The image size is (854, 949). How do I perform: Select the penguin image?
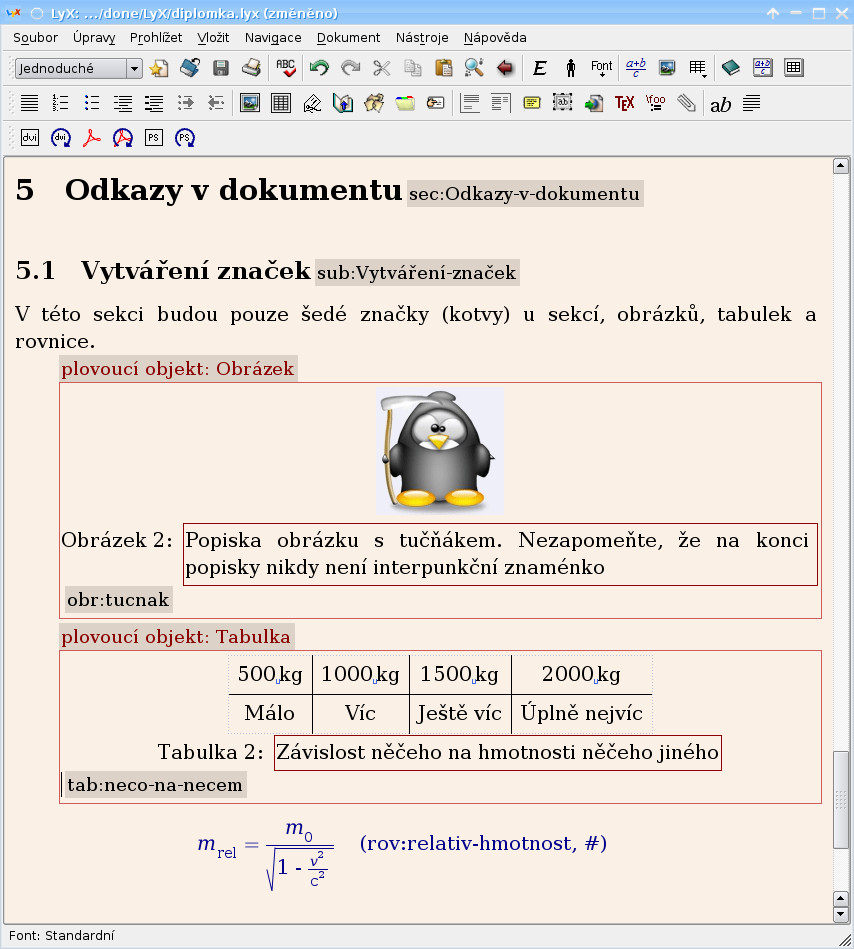point(440,451)
